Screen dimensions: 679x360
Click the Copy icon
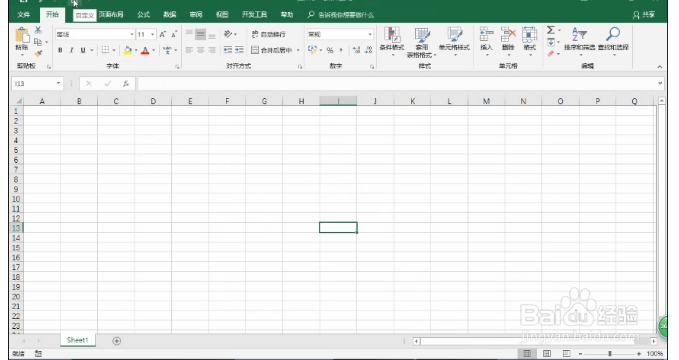(x=38, y=42)
